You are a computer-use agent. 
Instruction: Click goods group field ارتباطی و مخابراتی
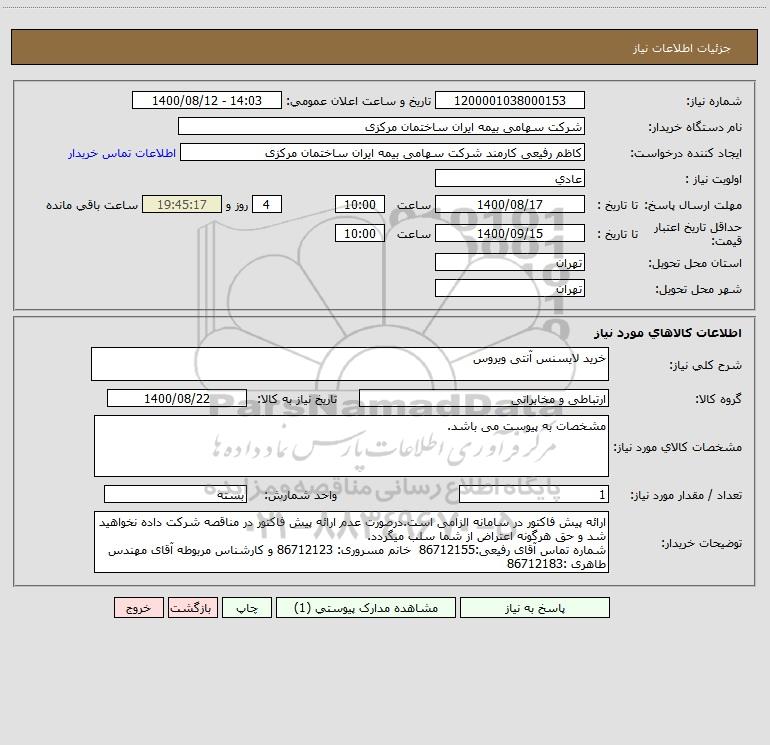point(484,399)
